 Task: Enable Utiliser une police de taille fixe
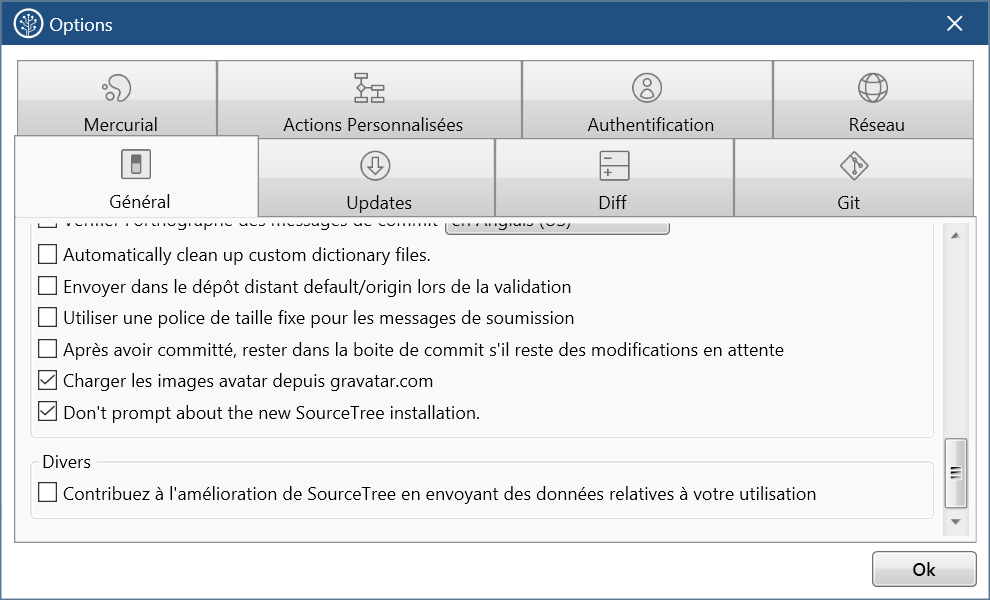47,317
